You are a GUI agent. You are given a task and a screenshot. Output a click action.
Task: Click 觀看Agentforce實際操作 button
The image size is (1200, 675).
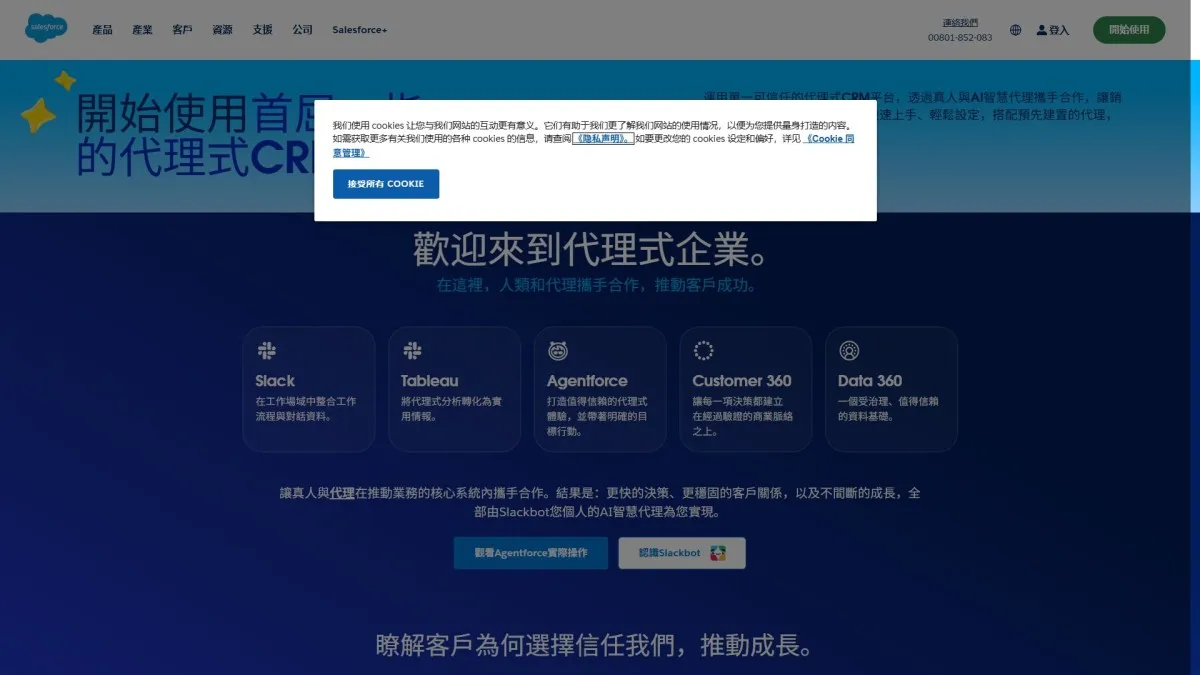pos(530,553)
